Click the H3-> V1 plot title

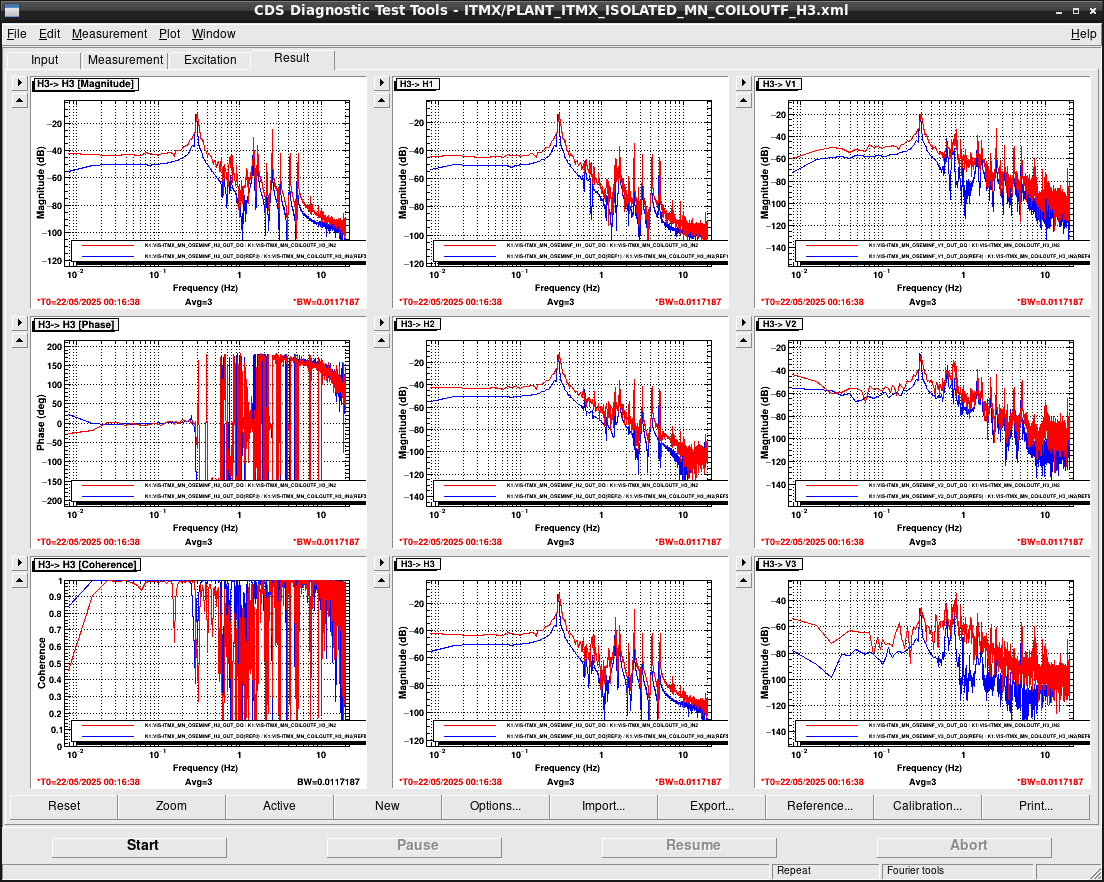779,84
